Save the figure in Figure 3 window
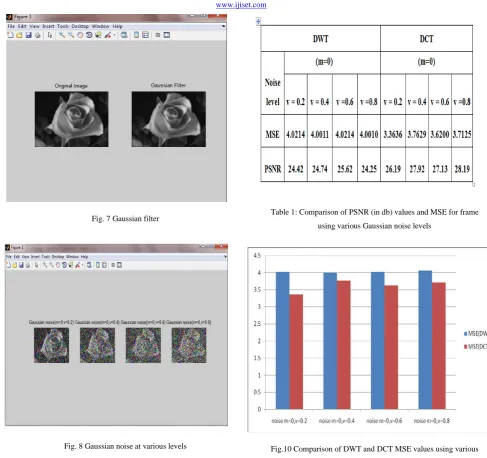Screen dimensions: 487x458 click(29, 35)
